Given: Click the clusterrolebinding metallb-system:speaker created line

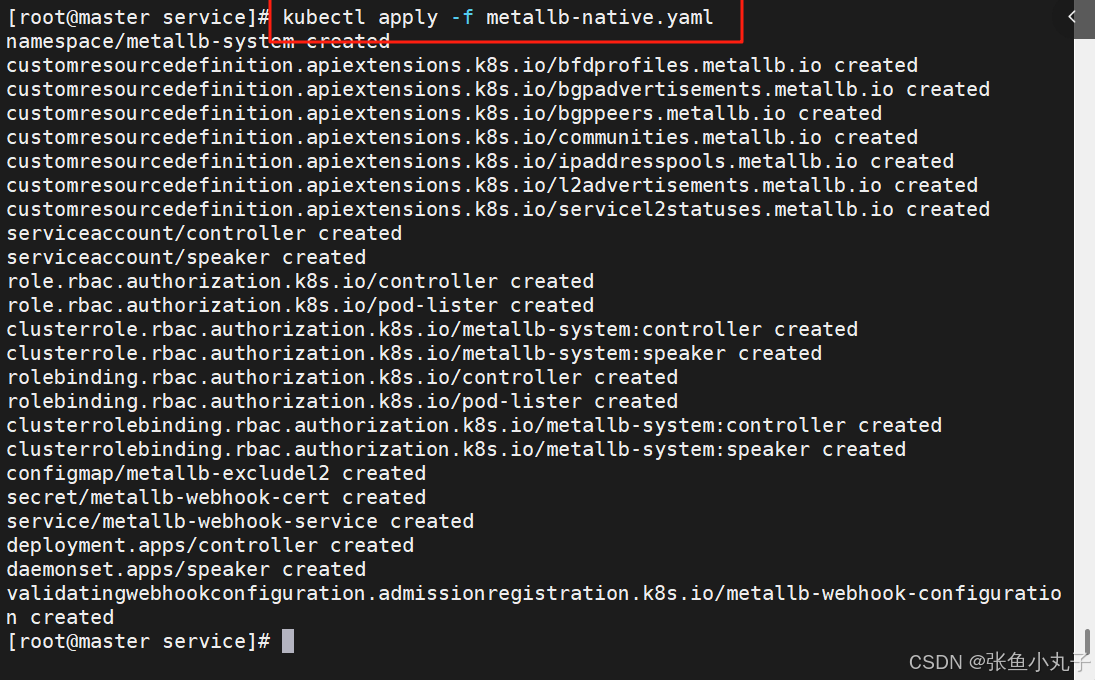Looking at the screenshot, I should pos(456,449).
